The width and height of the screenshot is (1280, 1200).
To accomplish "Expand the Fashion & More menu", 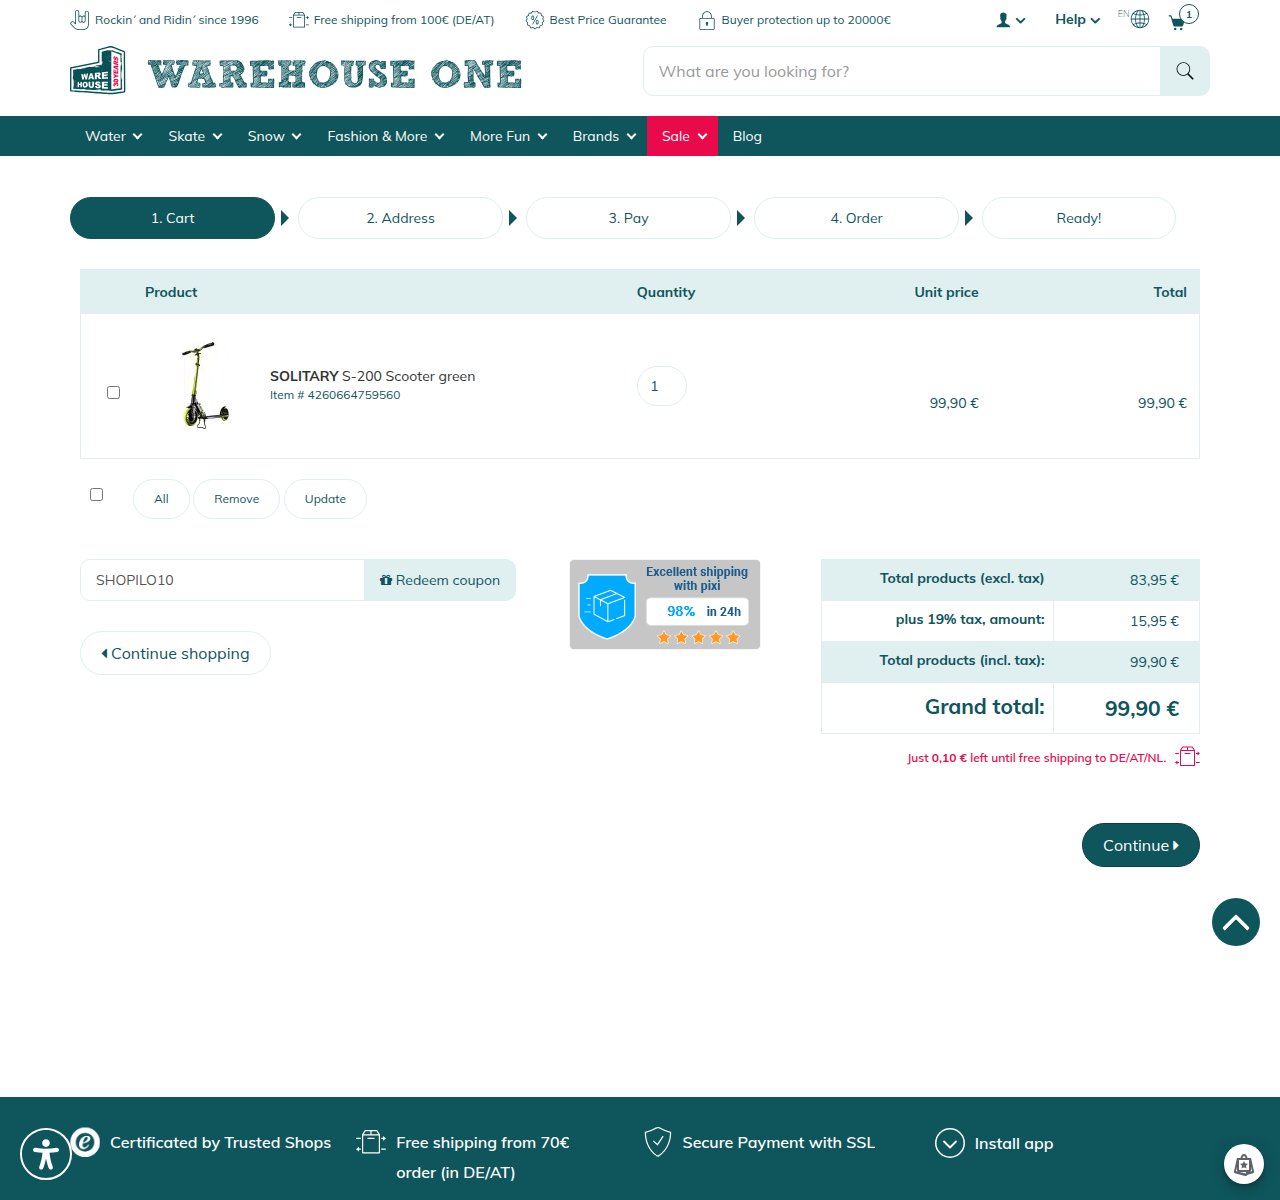I will coord(386,136).
